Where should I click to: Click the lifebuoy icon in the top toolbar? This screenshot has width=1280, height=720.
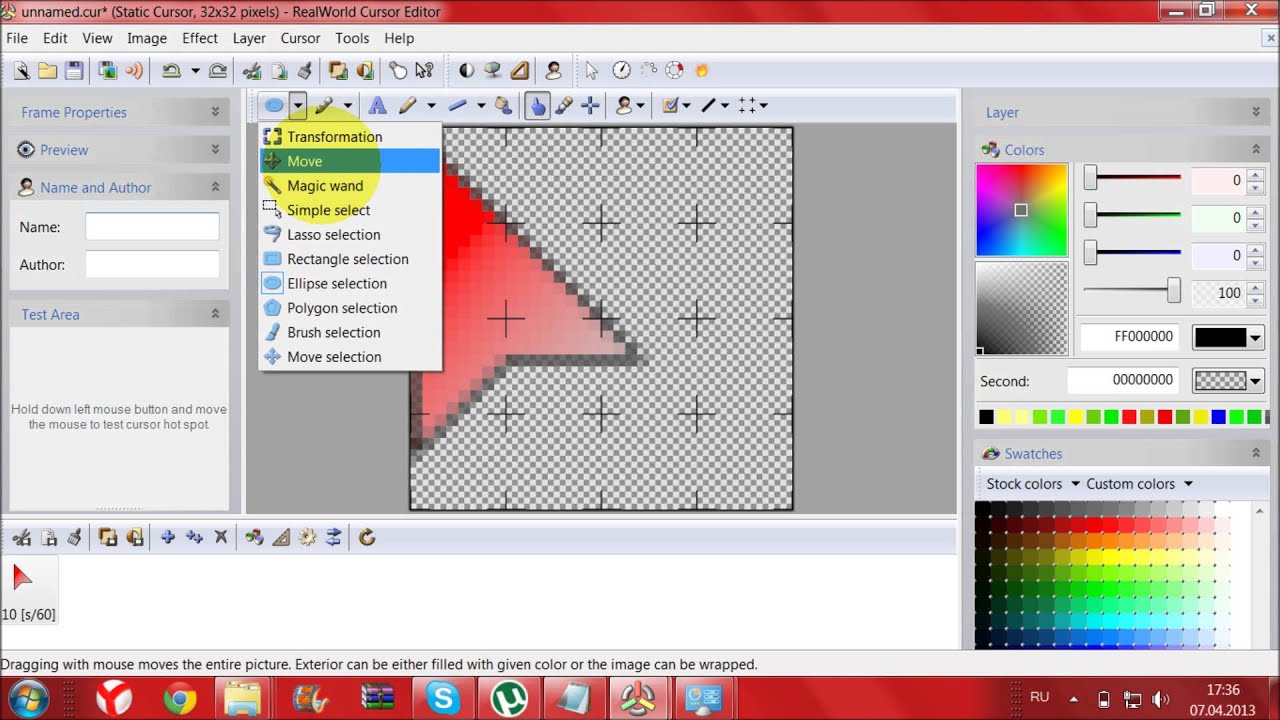point(675,71)
